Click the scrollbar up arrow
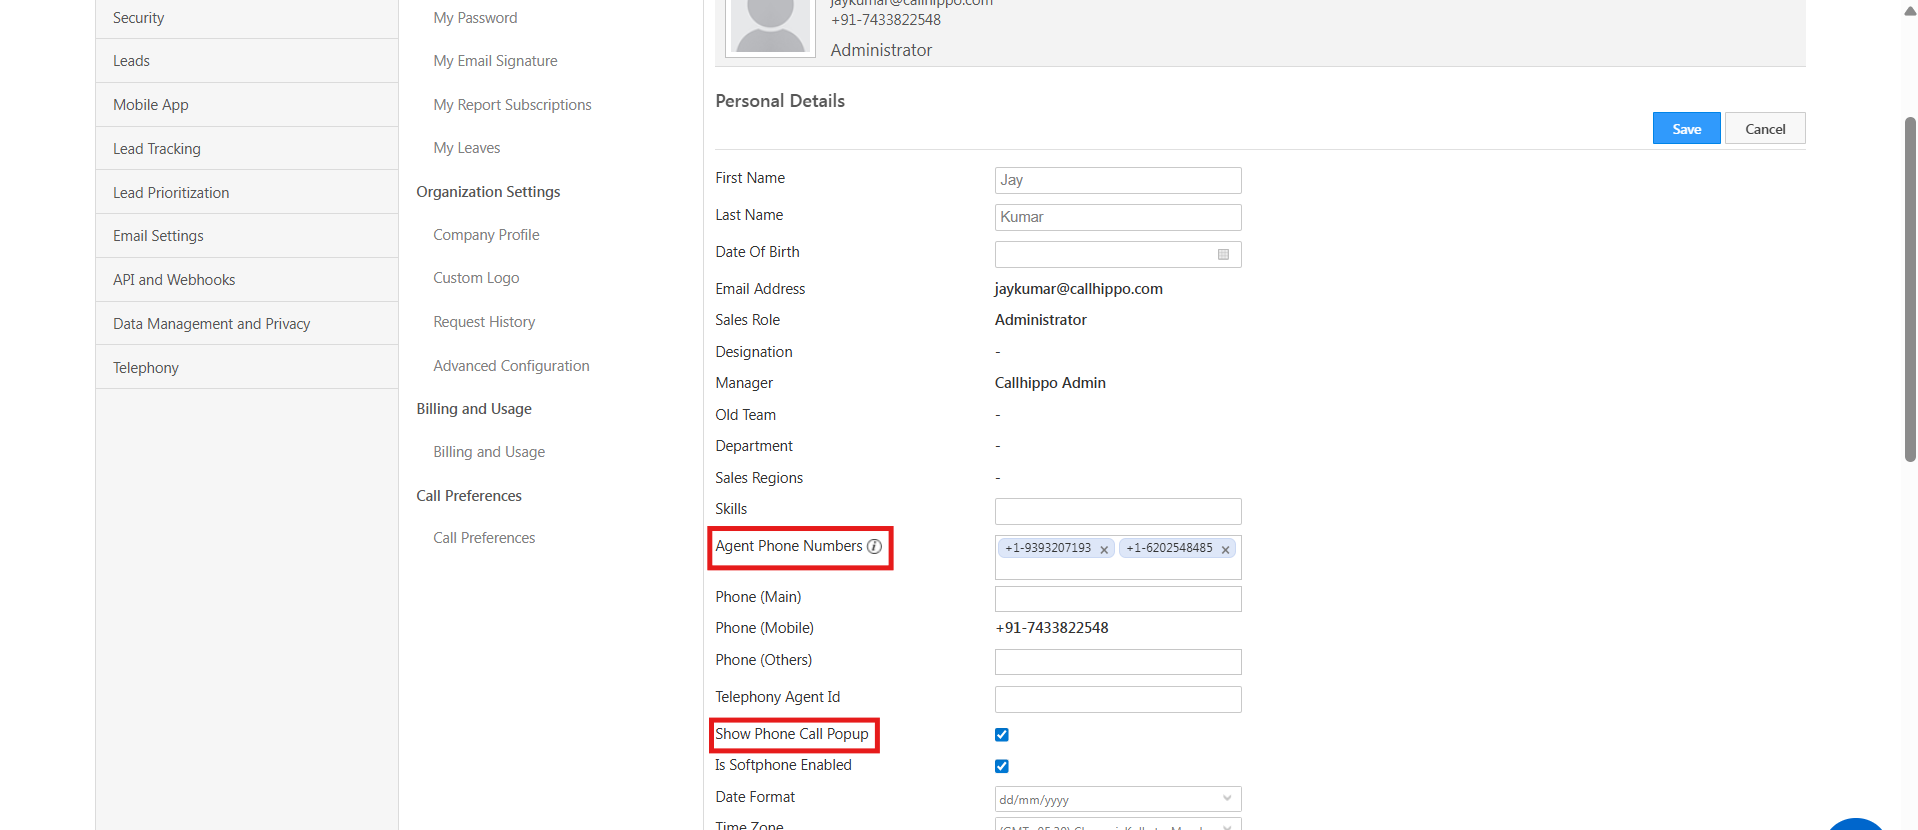Viewport: 1918px width, 830px height. pyautogui.click(x=1910, y=11)
